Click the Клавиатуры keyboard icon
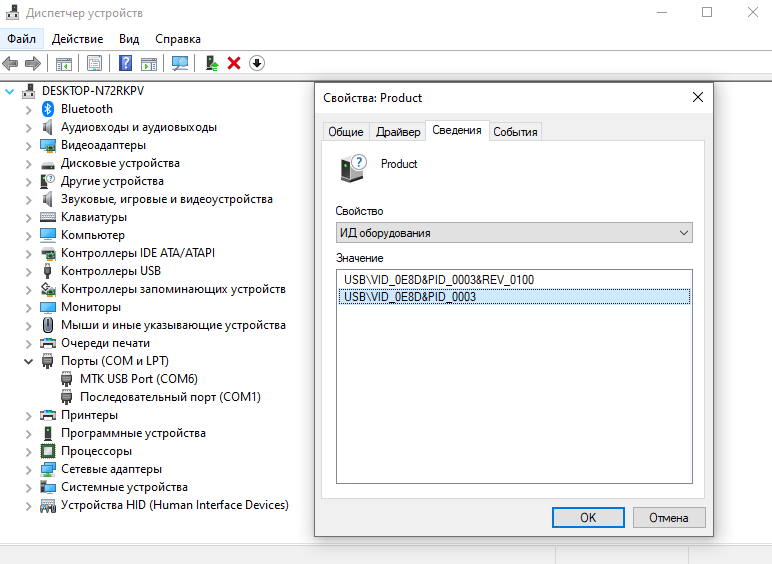This screenshot has width=772, height=564. pos(48,217)
